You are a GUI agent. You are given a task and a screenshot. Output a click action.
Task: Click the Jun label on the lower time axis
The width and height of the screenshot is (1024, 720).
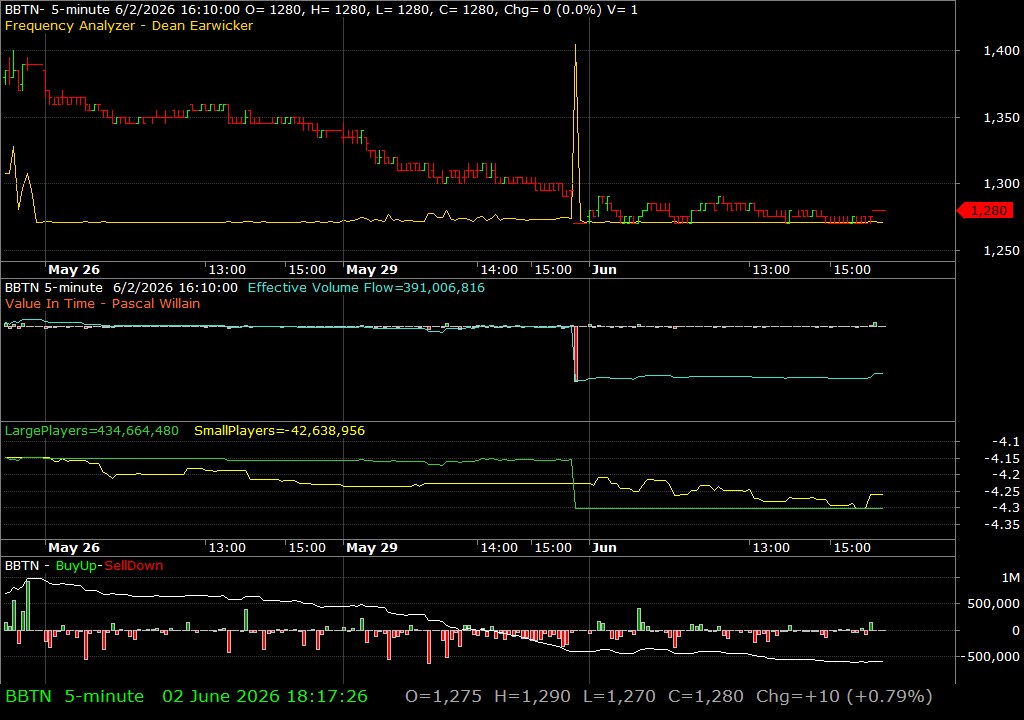pos(604,548)
